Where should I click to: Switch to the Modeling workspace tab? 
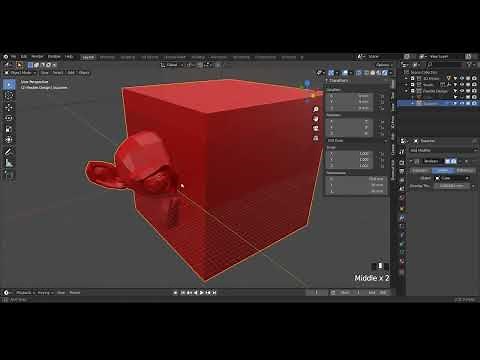click(107, 57)
